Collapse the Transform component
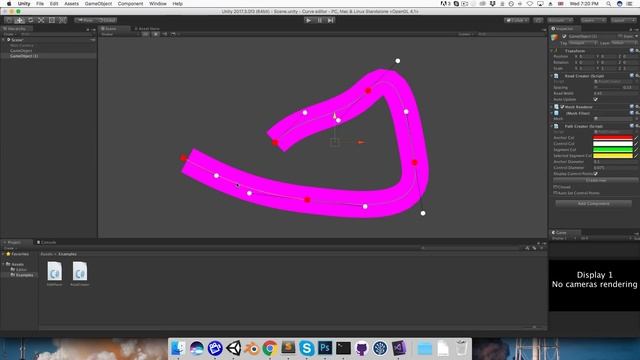 (552, 51)
